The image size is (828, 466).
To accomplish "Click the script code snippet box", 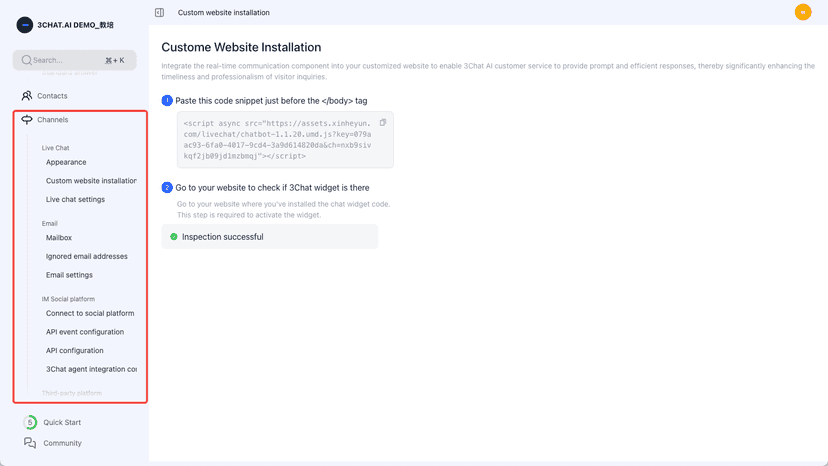I will pos(285,139).
